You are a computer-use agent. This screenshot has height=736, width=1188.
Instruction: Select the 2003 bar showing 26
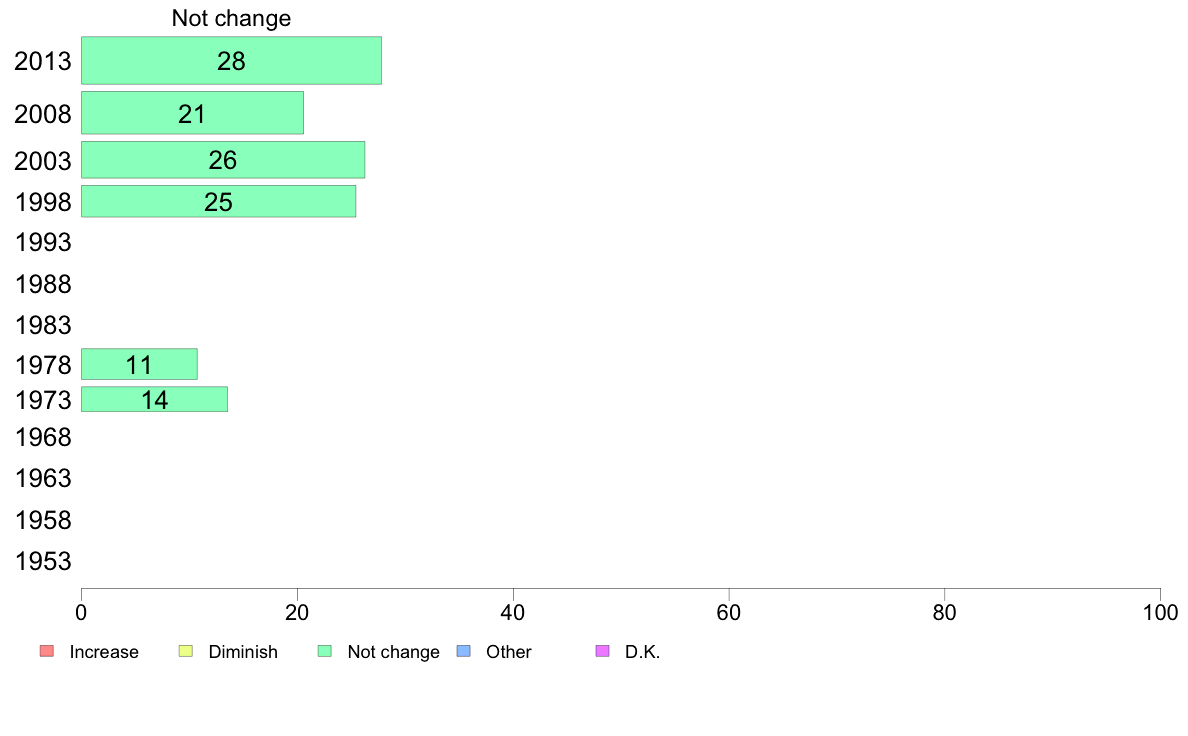tap(223, 160)
